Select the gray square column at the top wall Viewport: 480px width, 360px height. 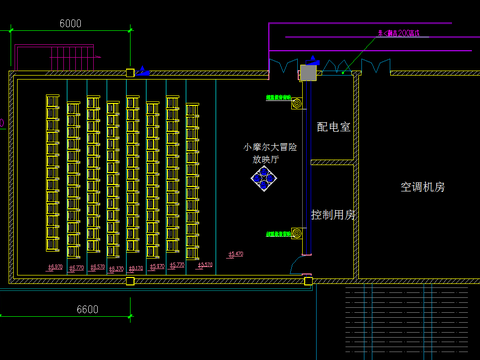pyautogui.click(x=308, y=73)
